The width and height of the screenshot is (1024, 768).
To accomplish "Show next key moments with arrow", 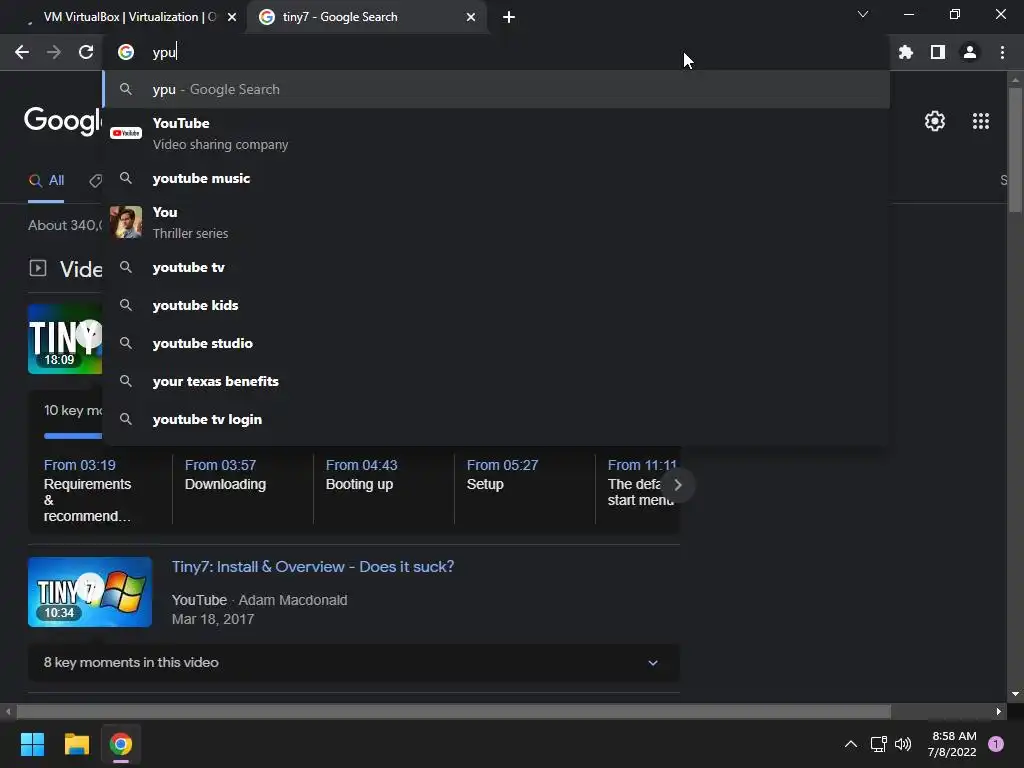I will pos(677,485).
